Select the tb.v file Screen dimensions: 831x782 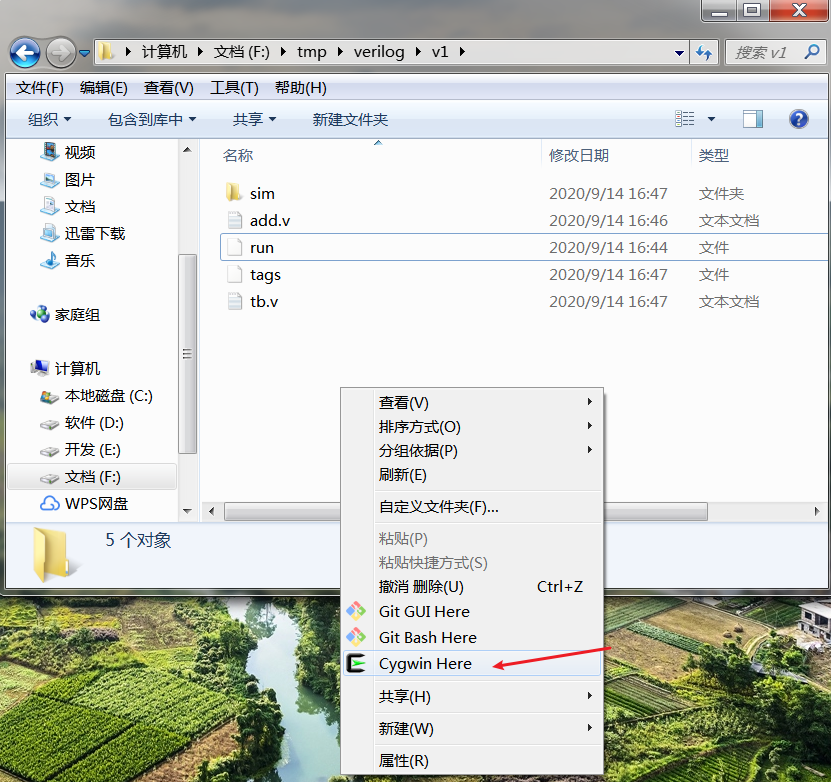tap(263, 301)
